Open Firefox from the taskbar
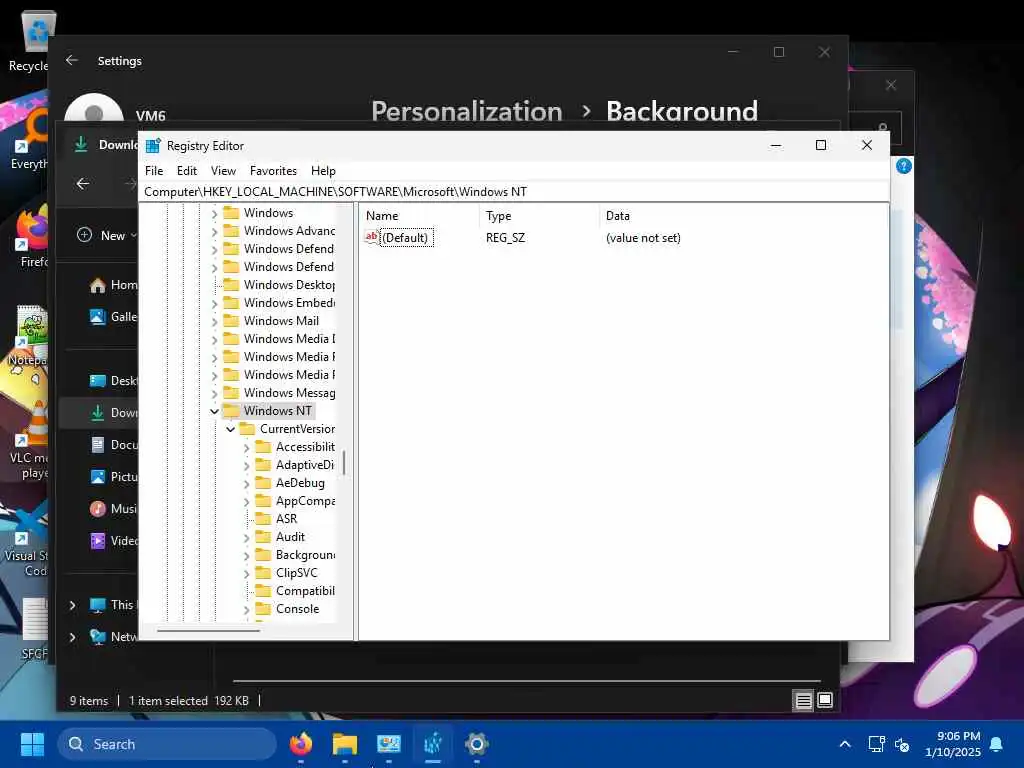The image size is (1024, 768). [x=301, y=744]
